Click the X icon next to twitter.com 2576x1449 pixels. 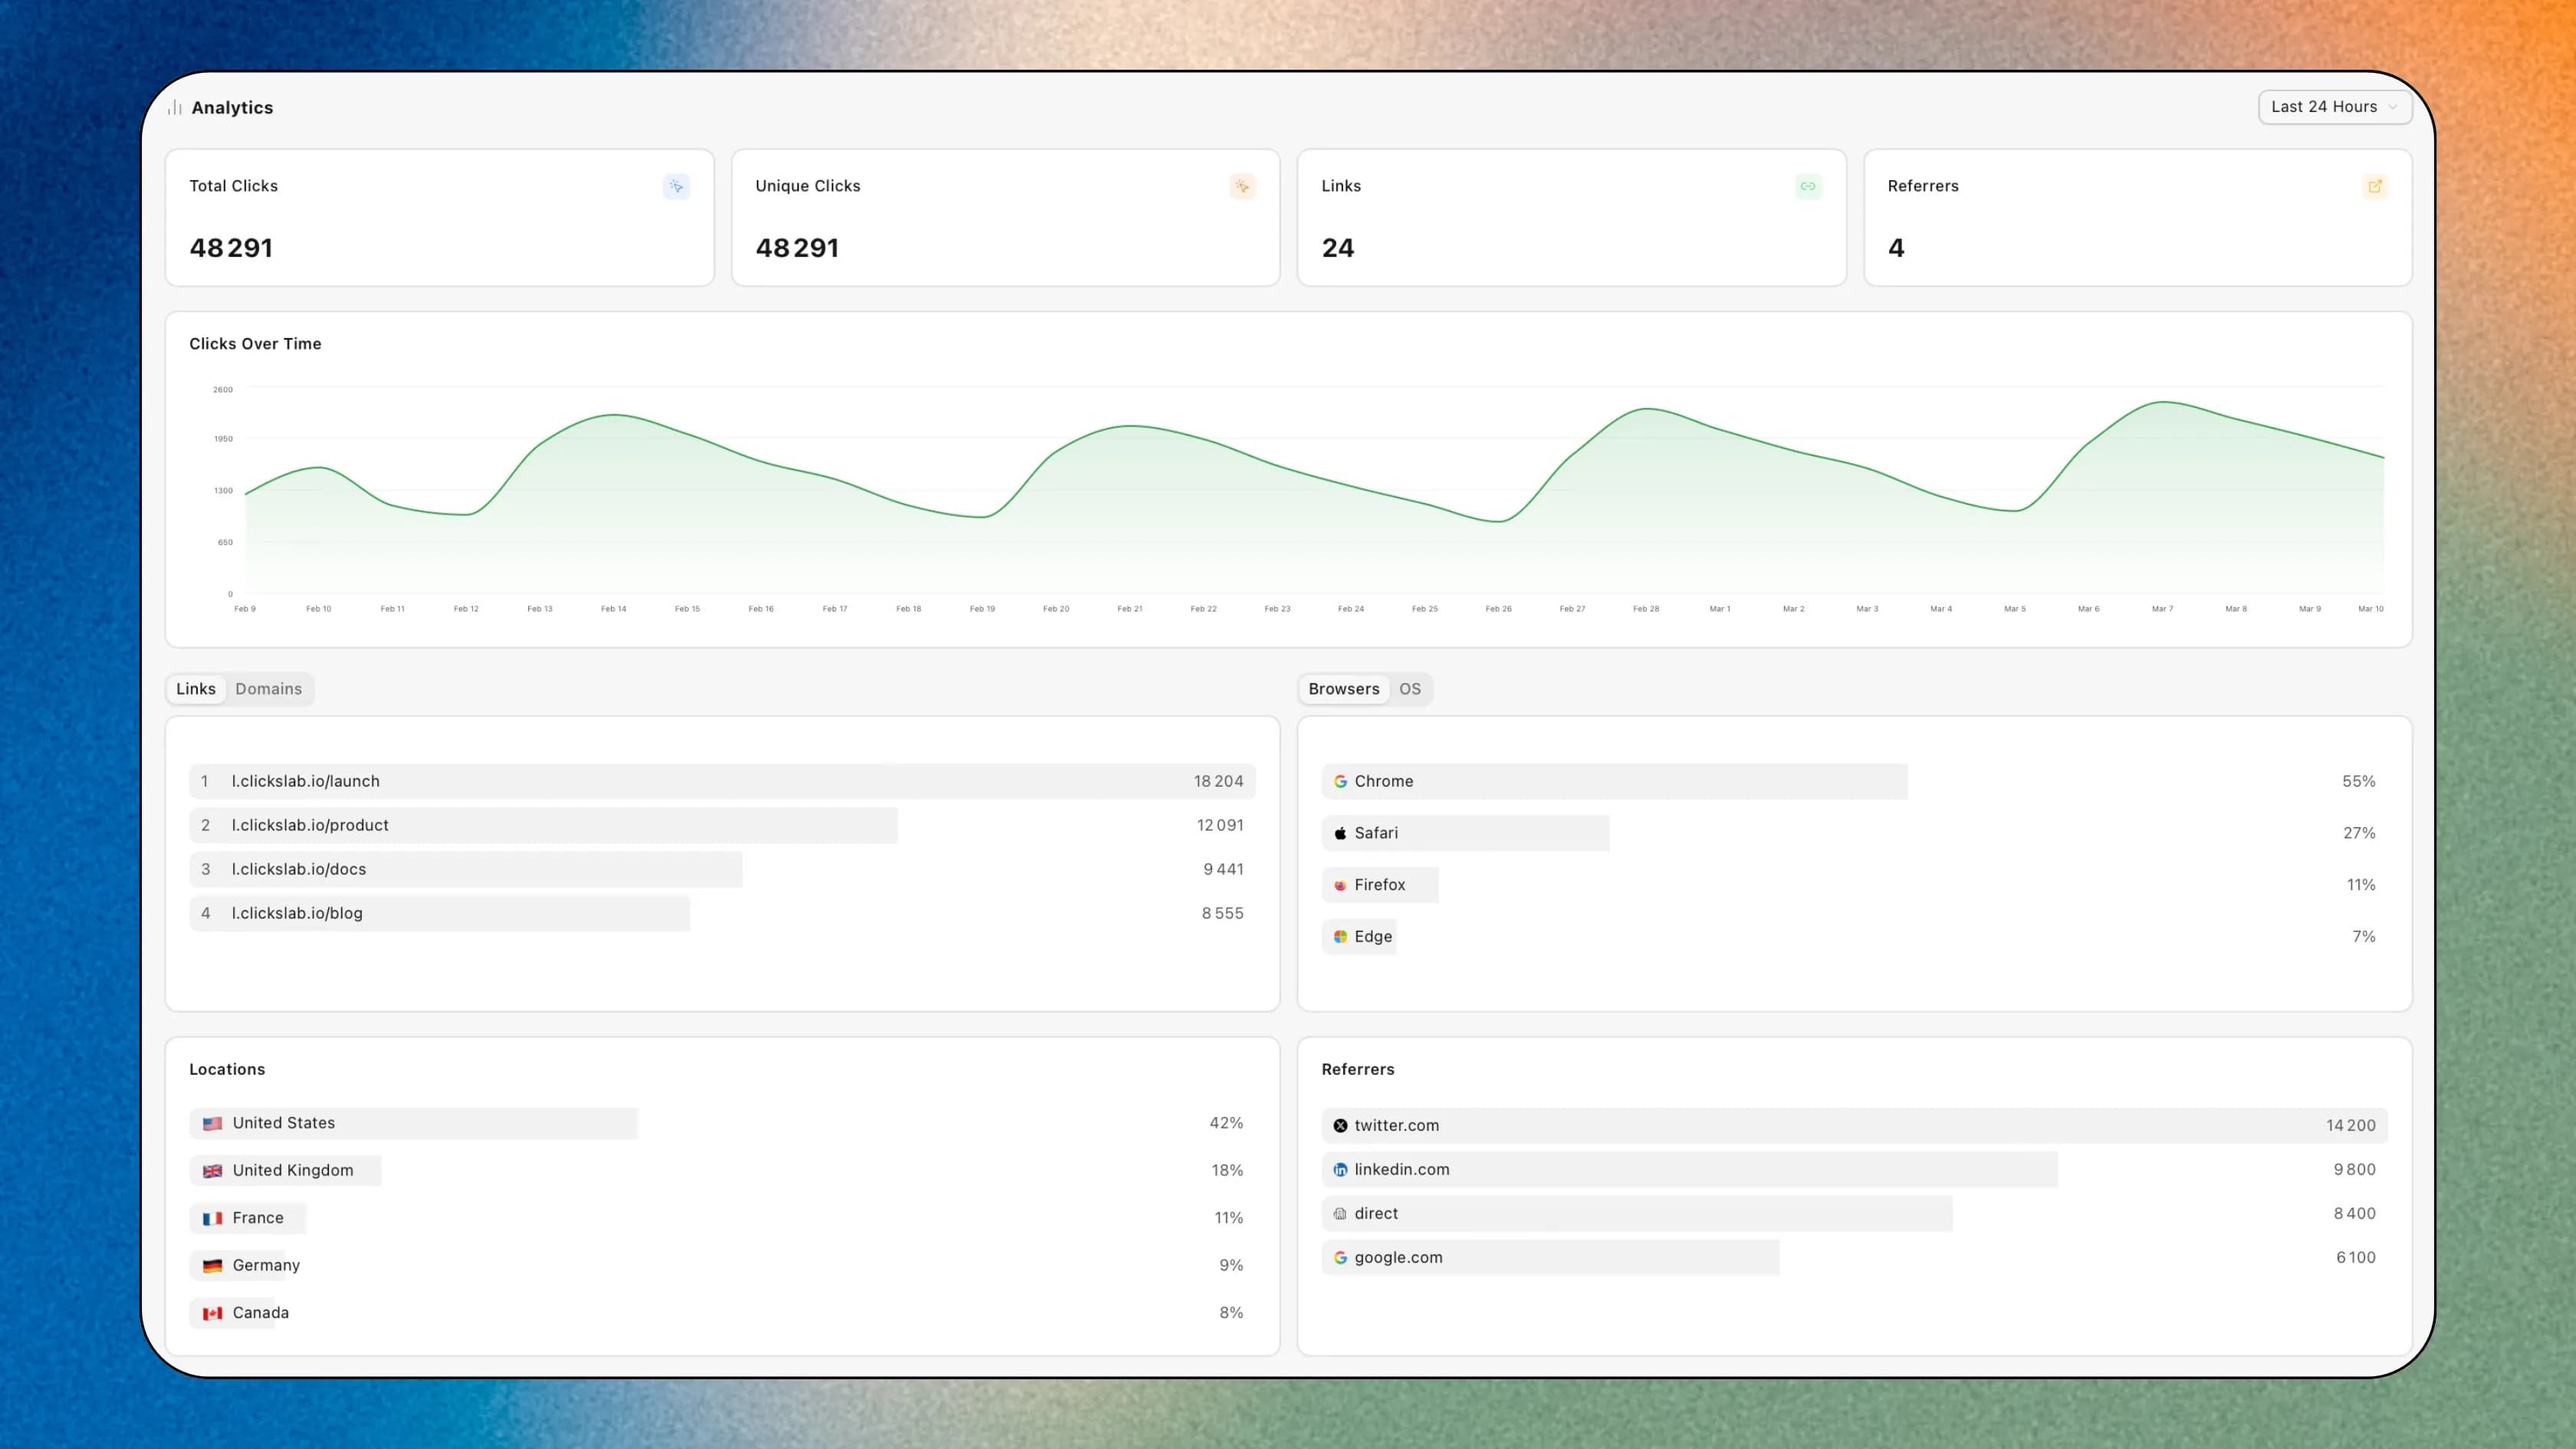point(1340,1125)
